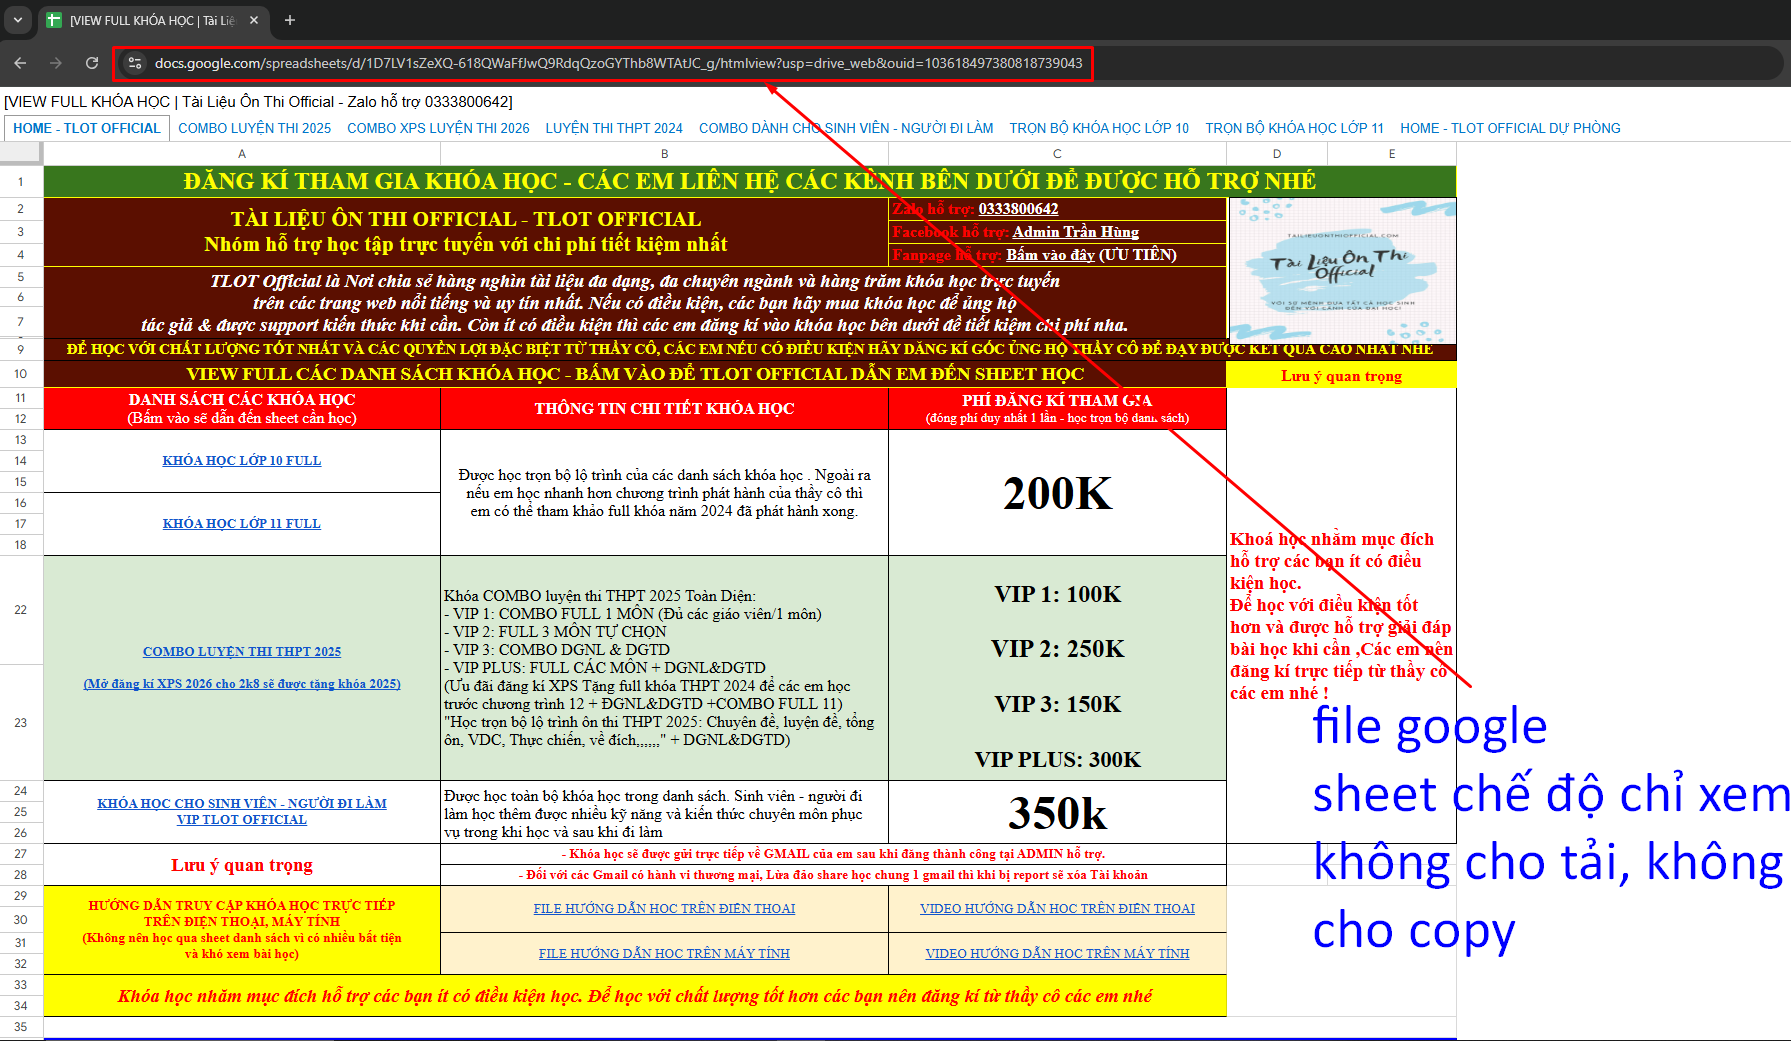Screen dimensions: 1791x1041
Task: Click the DANH SÁCH CÁC KHÓA HỌC header
Action: pyautogui.click(x=242, y=408)
